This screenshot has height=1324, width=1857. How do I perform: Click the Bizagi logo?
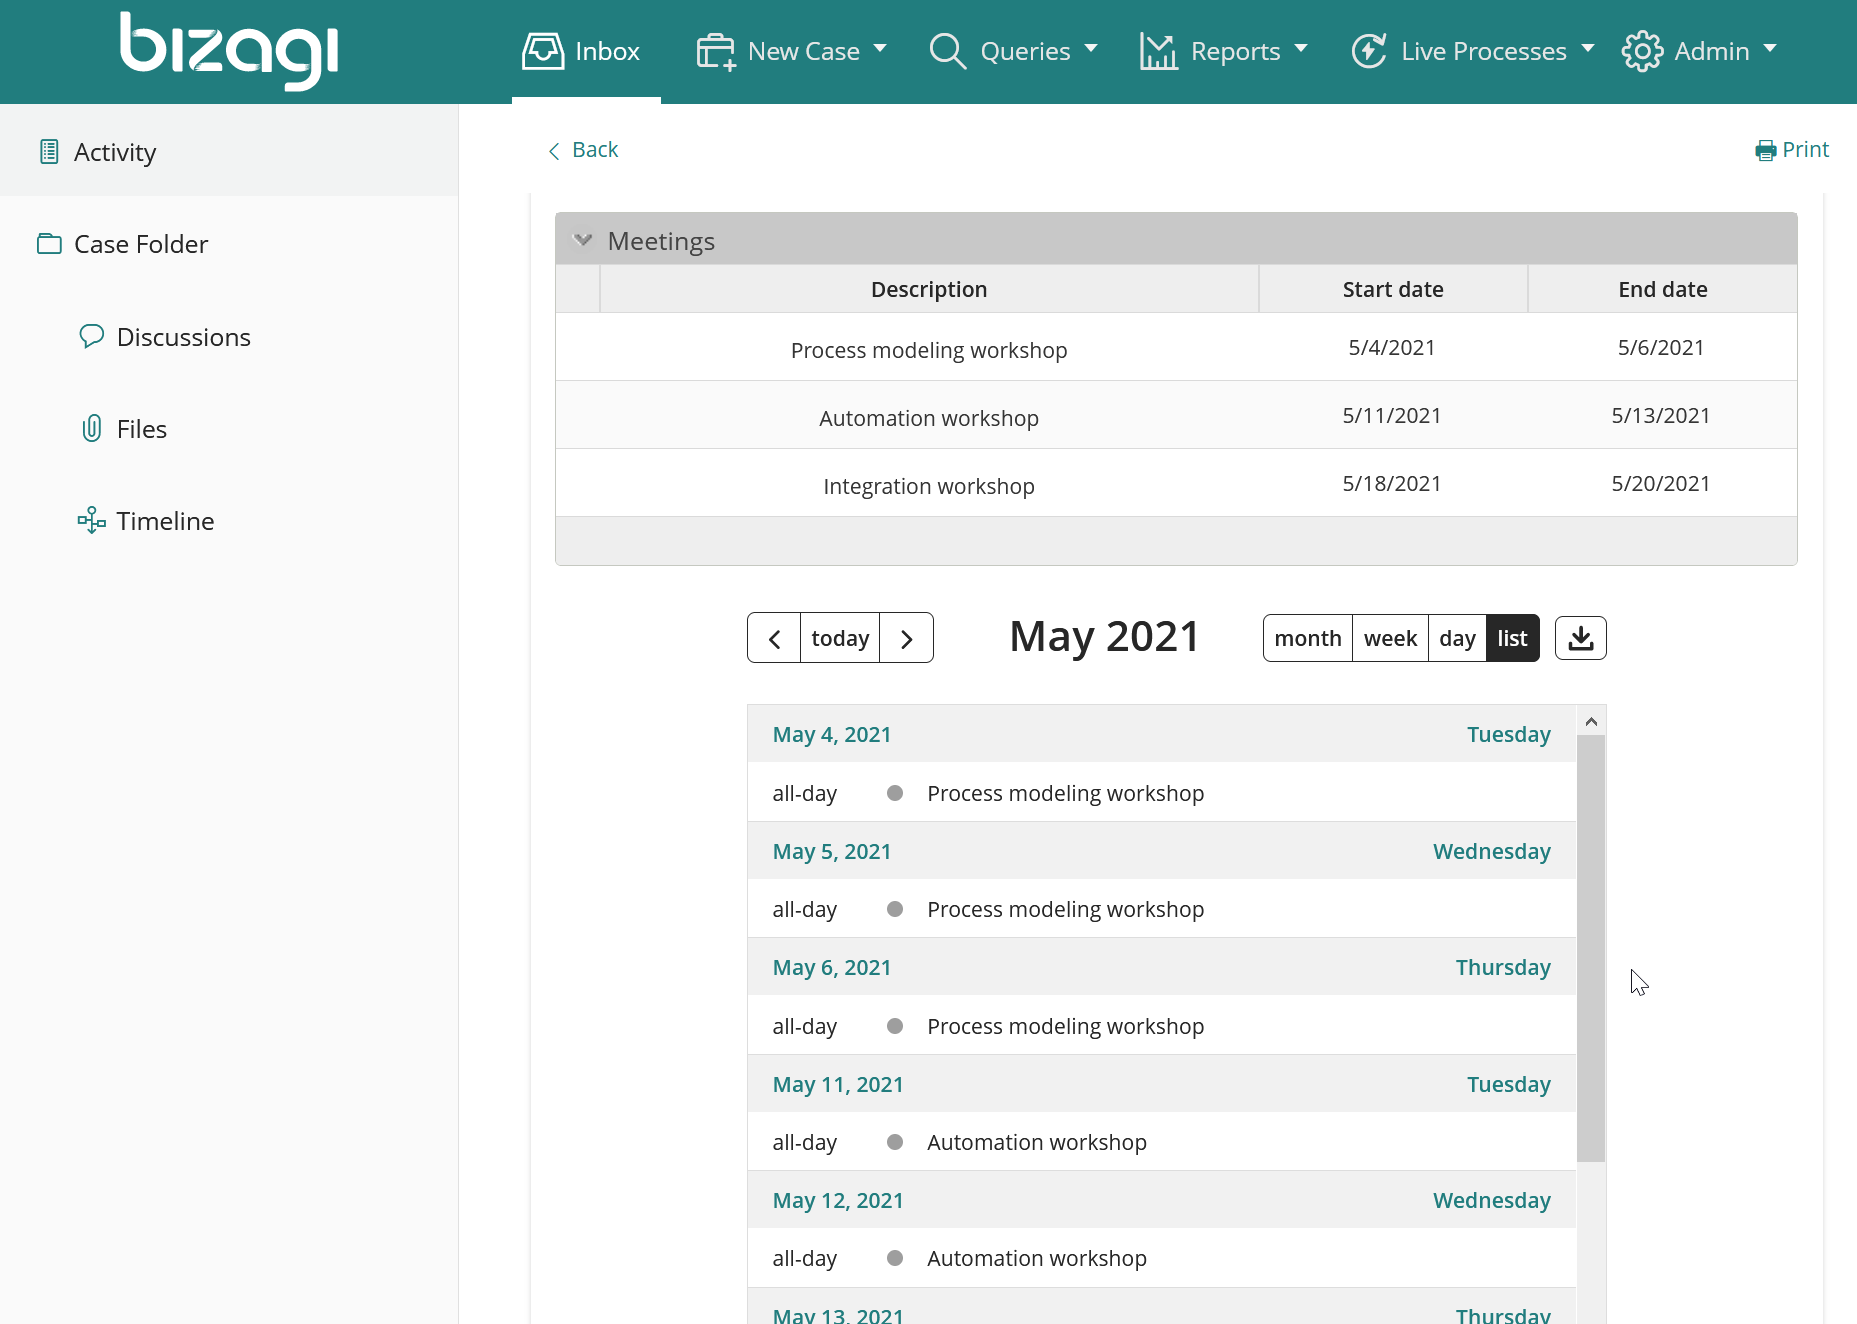(x=229, y=50)
